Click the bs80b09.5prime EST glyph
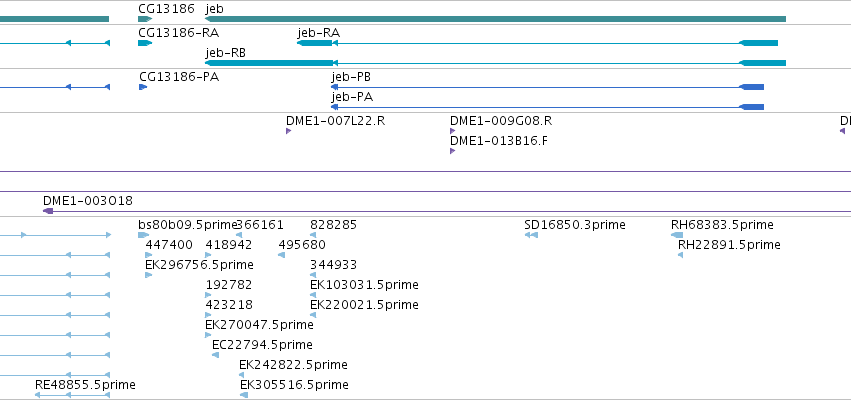The height and width of the screenshot is (400, 851). coord(143,235)
